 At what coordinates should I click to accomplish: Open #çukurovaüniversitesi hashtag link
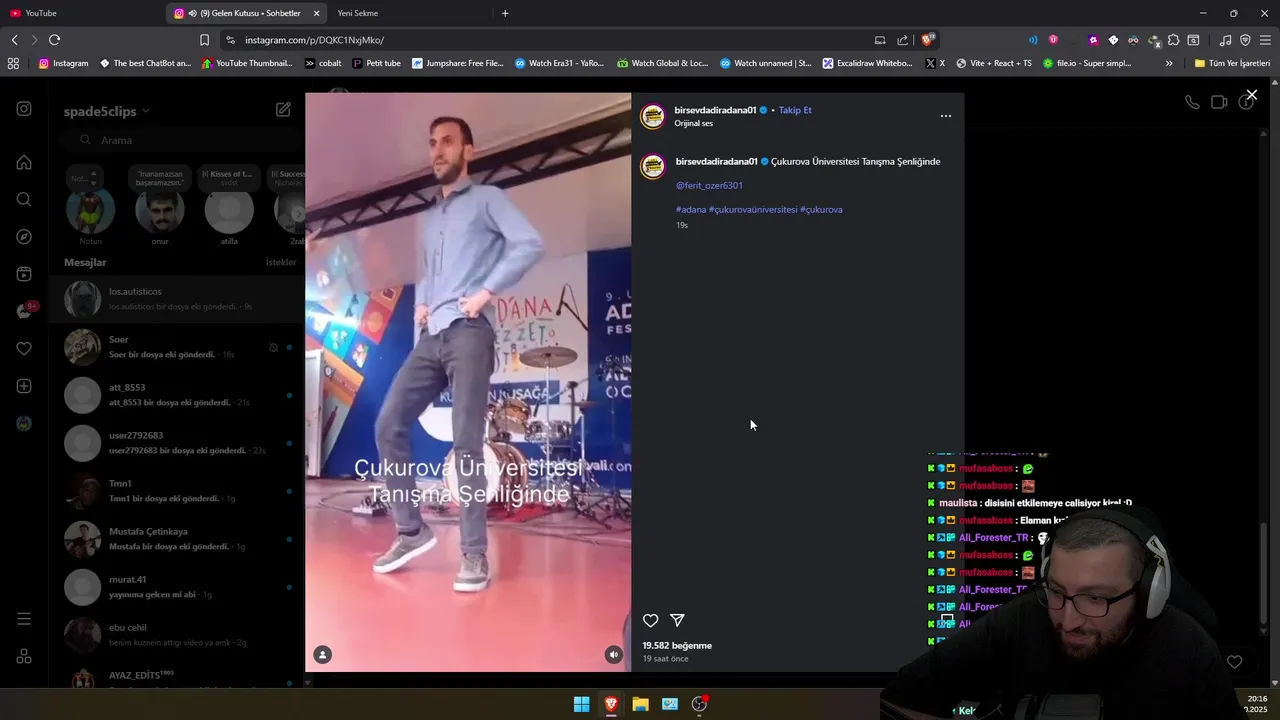pyautogui.click(x=753, y=210)
